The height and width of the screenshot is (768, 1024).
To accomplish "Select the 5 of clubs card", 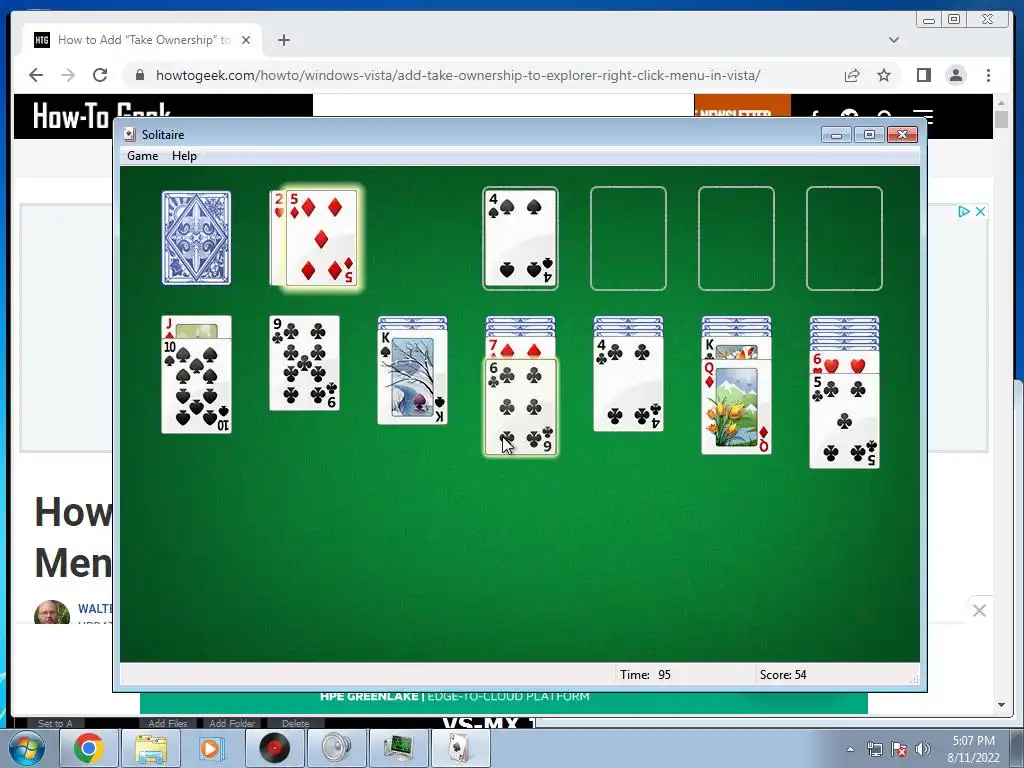I will 844,421.
